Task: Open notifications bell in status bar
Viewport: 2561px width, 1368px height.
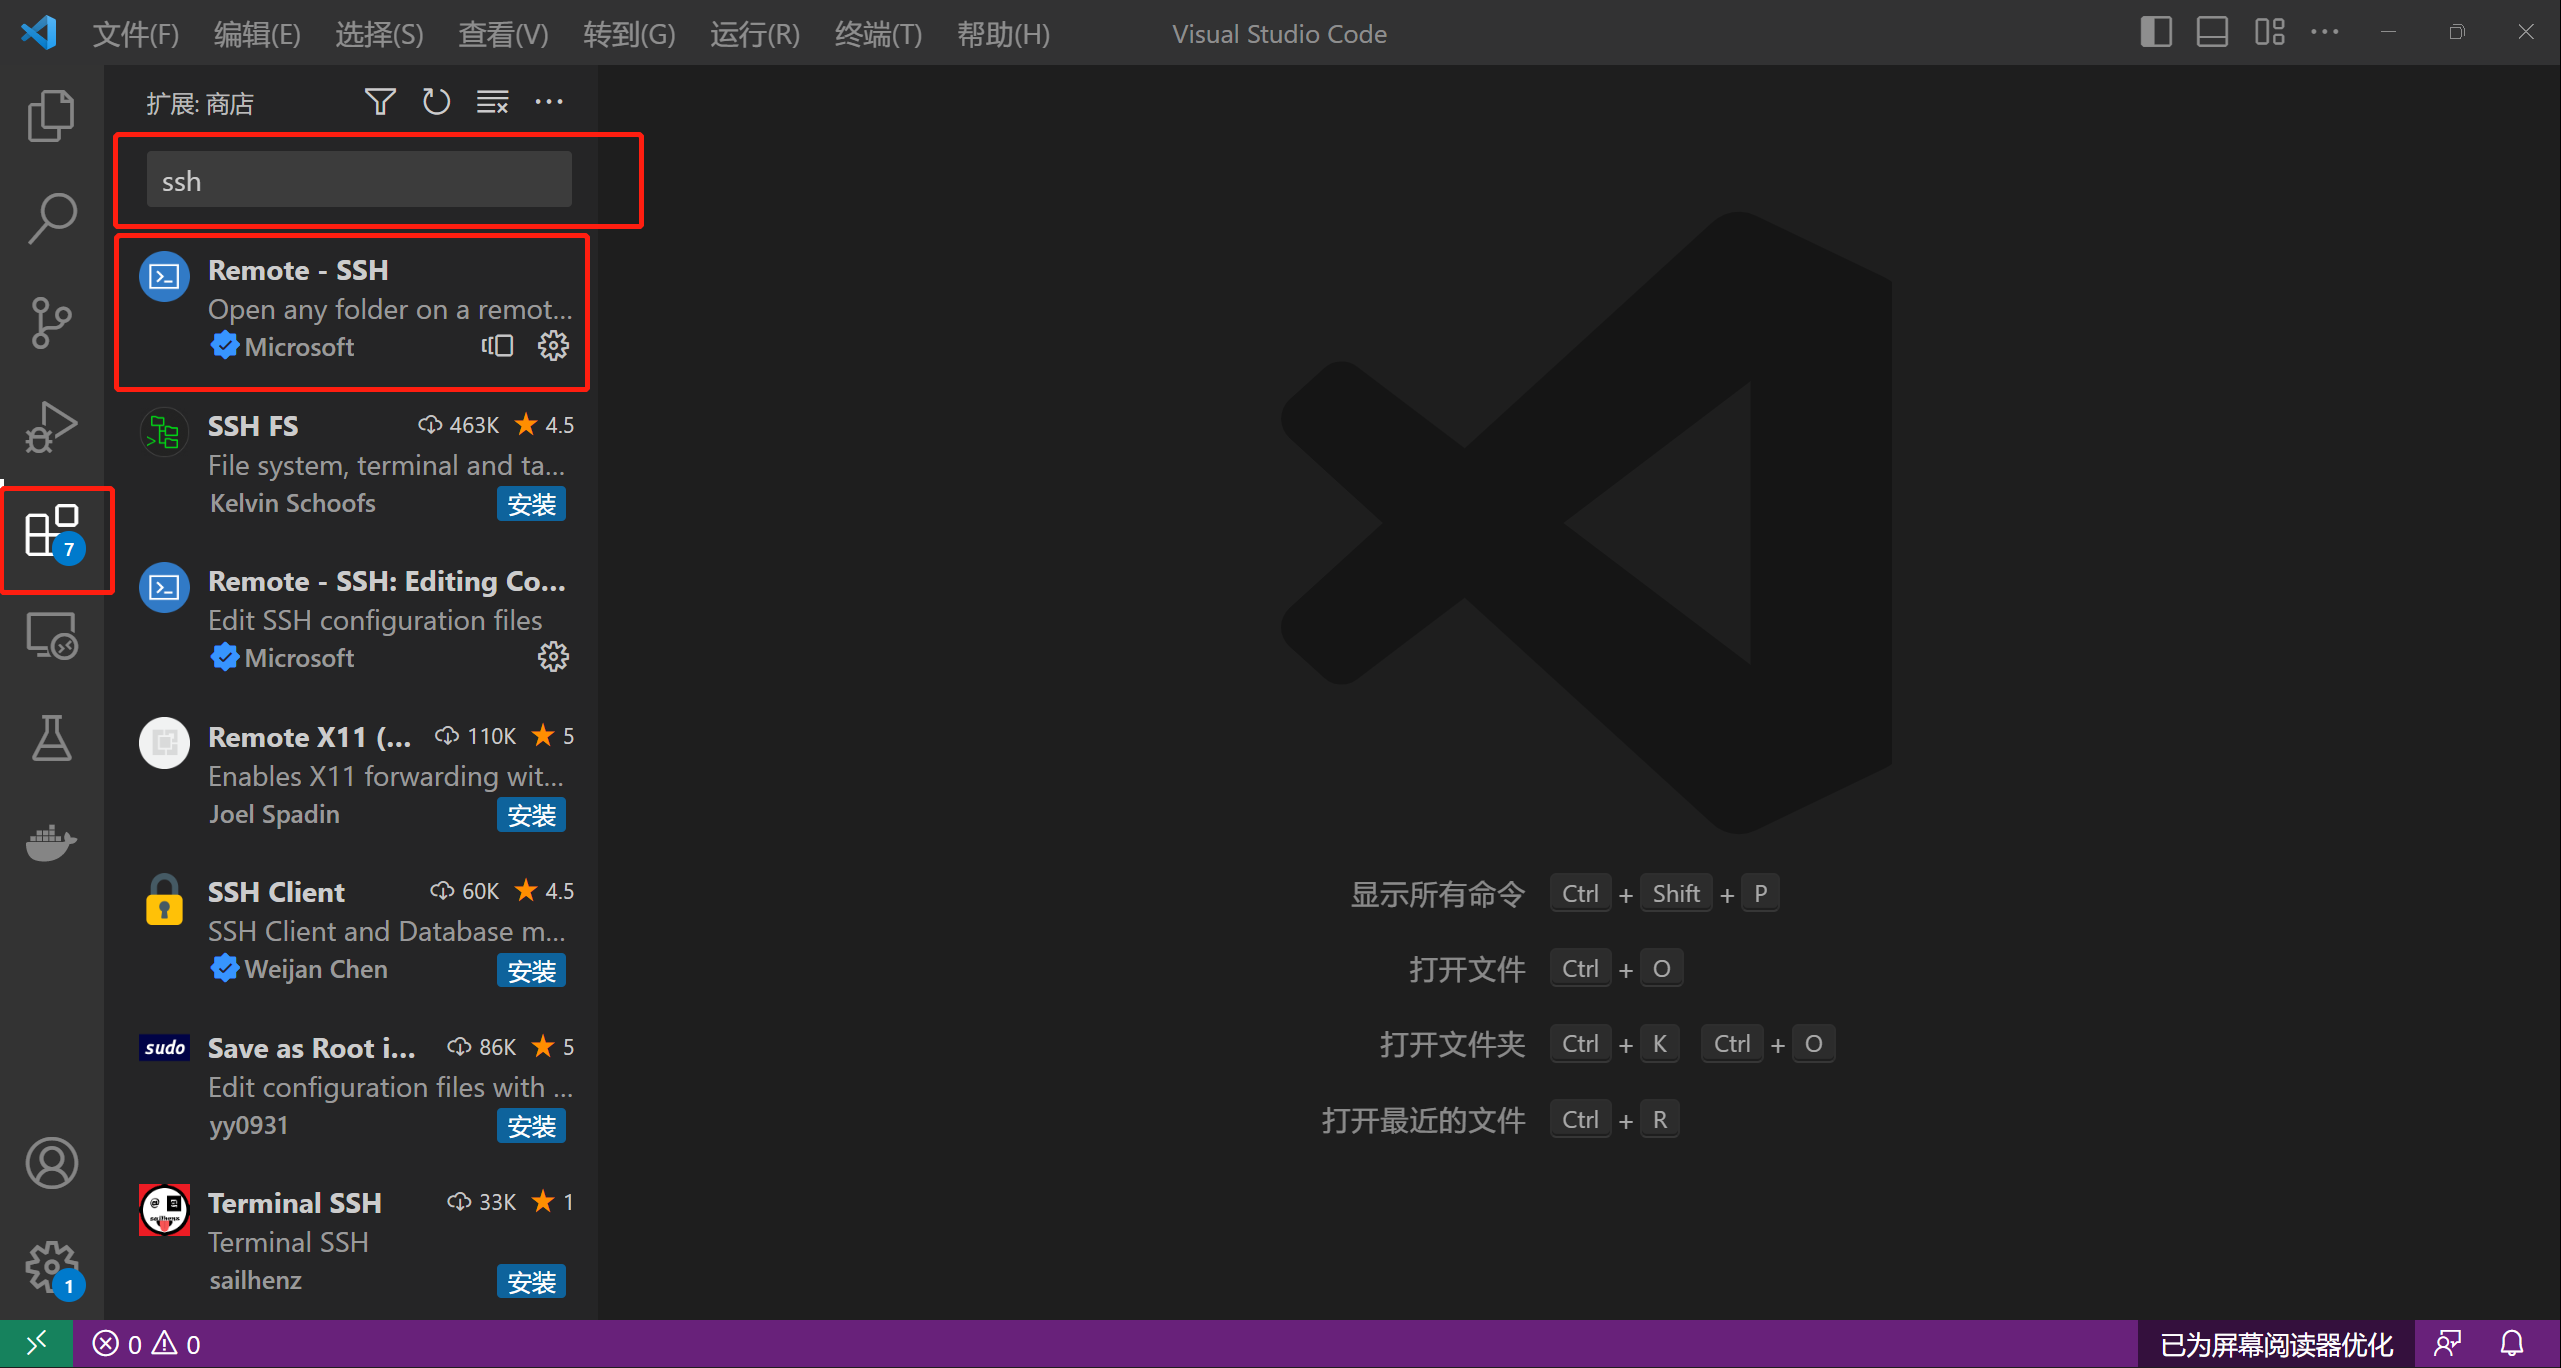Action: click(2513, 1343)
